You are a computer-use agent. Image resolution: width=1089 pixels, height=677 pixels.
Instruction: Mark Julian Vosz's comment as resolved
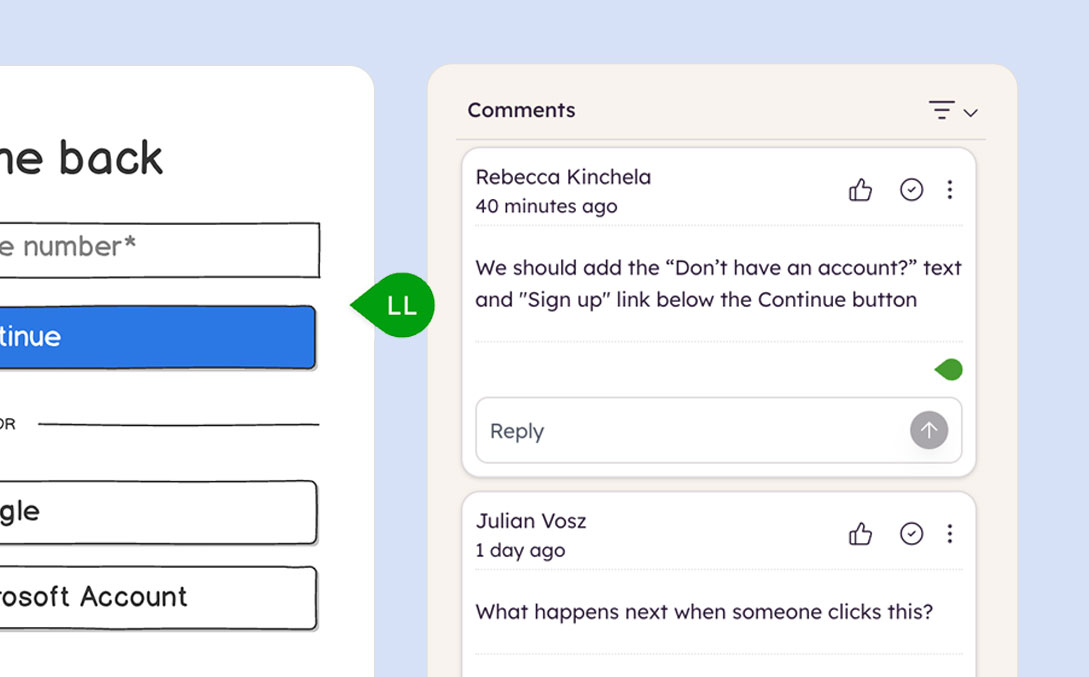coord(911,533)
